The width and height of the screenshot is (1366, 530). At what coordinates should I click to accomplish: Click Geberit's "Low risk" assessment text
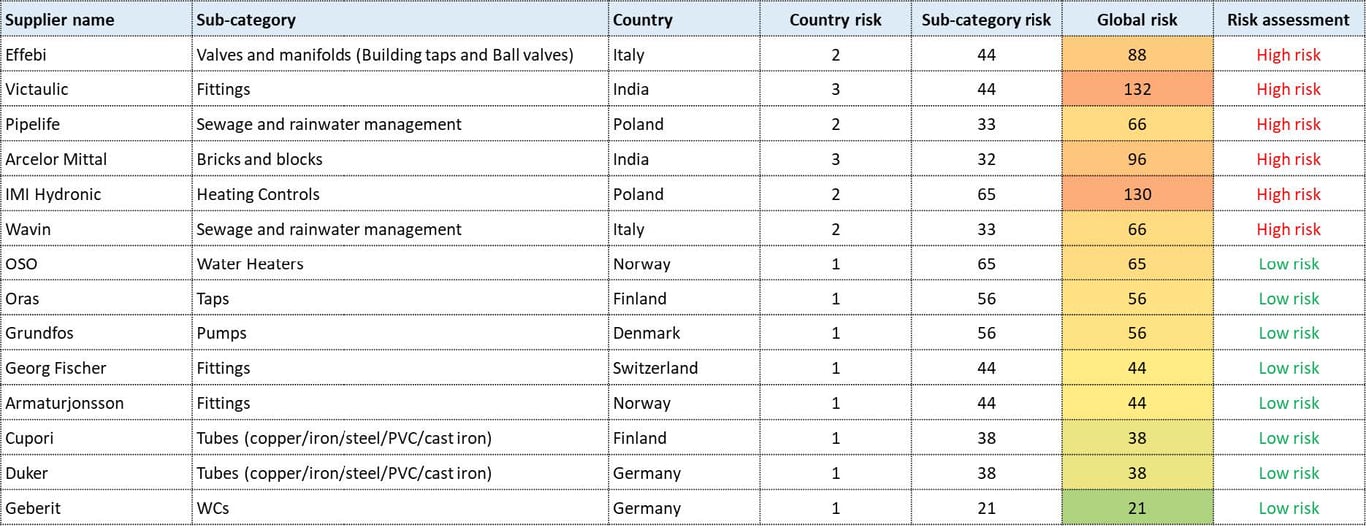click(x=1288, y=508)
